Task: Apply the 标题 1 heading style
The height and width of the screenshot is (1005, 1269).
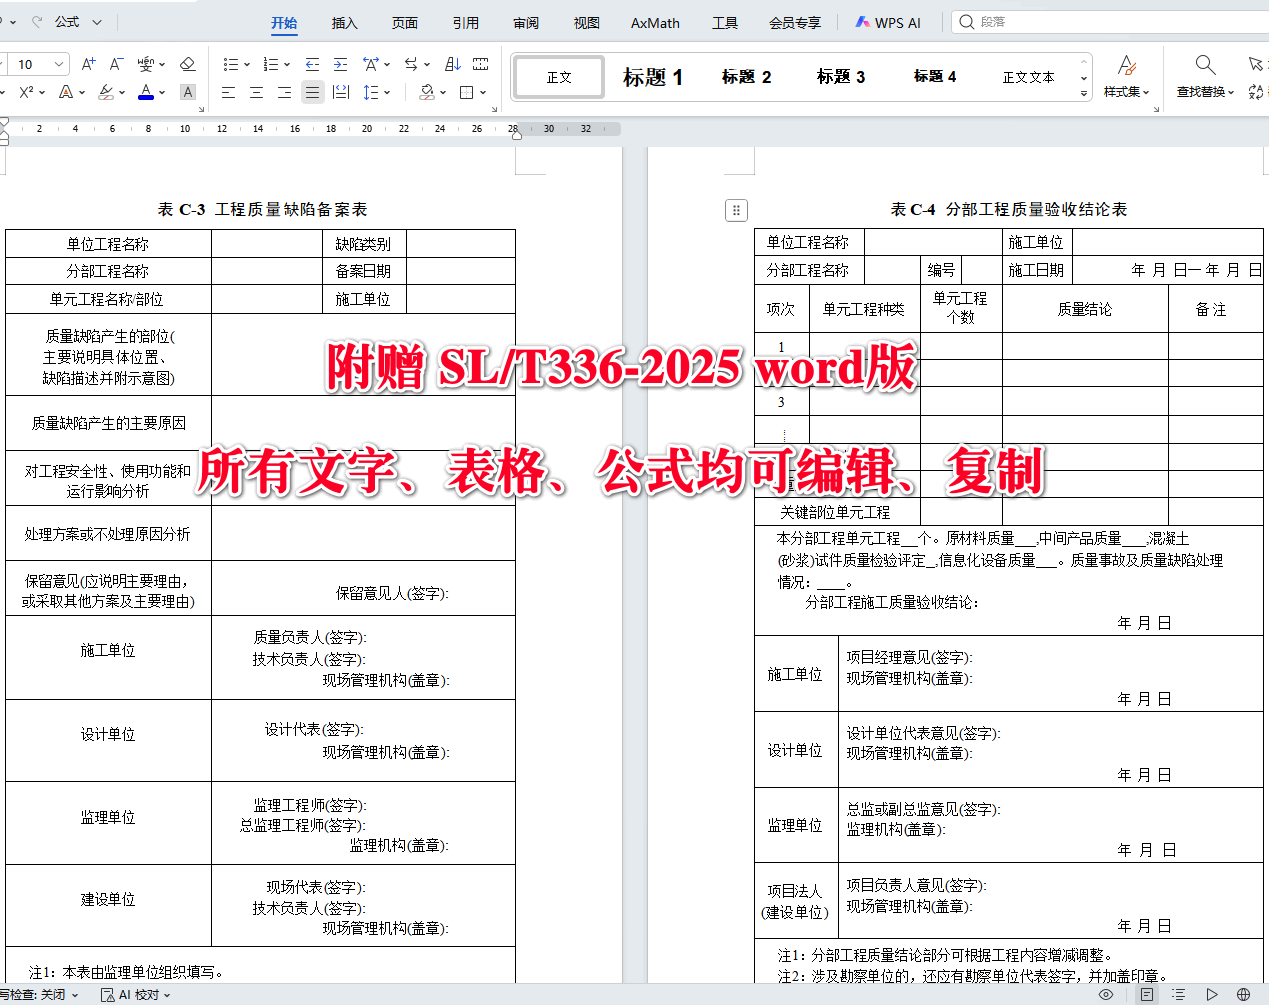Action: (x=651, y=76)
